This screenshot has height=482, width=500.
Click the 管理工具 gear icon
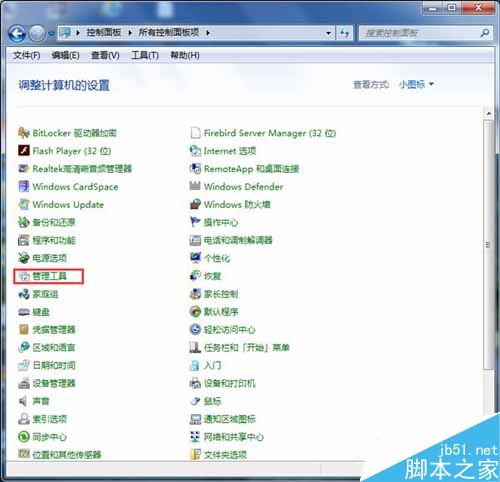24,276
